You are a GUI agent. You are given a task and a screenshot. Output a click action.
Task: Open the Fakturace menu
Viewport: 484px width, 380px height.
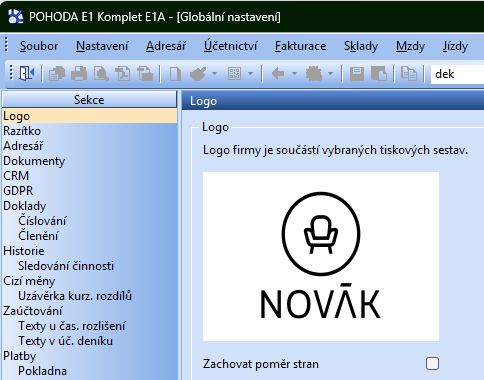click(x=300, y=46)
